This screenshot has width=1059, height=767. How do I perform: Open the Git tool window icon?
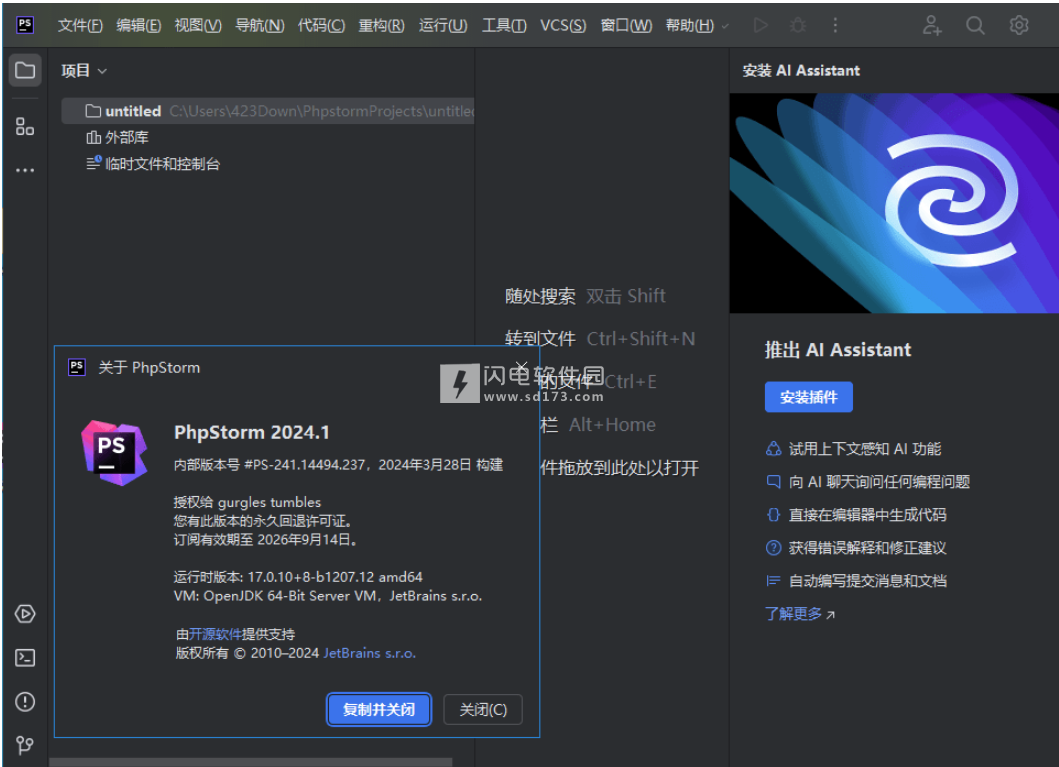pos(25,745)
